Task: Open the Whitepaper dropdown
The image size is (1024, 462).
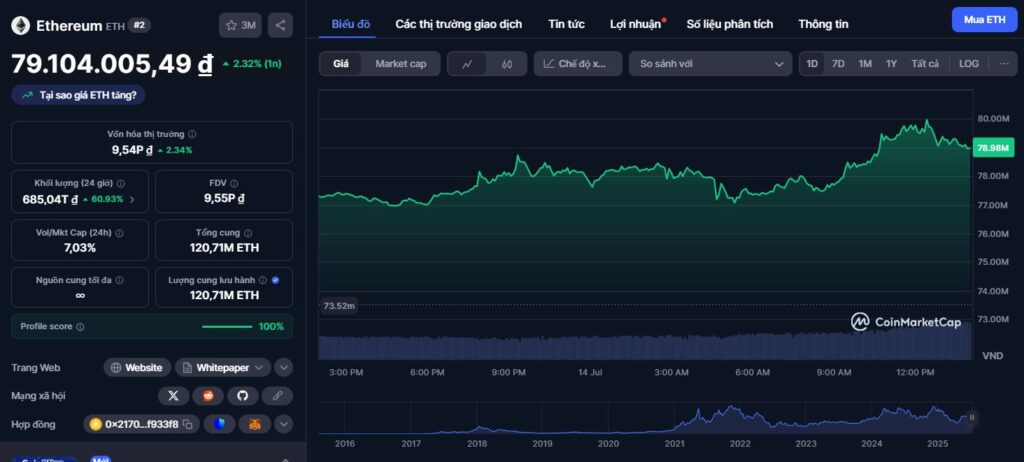Action: (223, 367)
